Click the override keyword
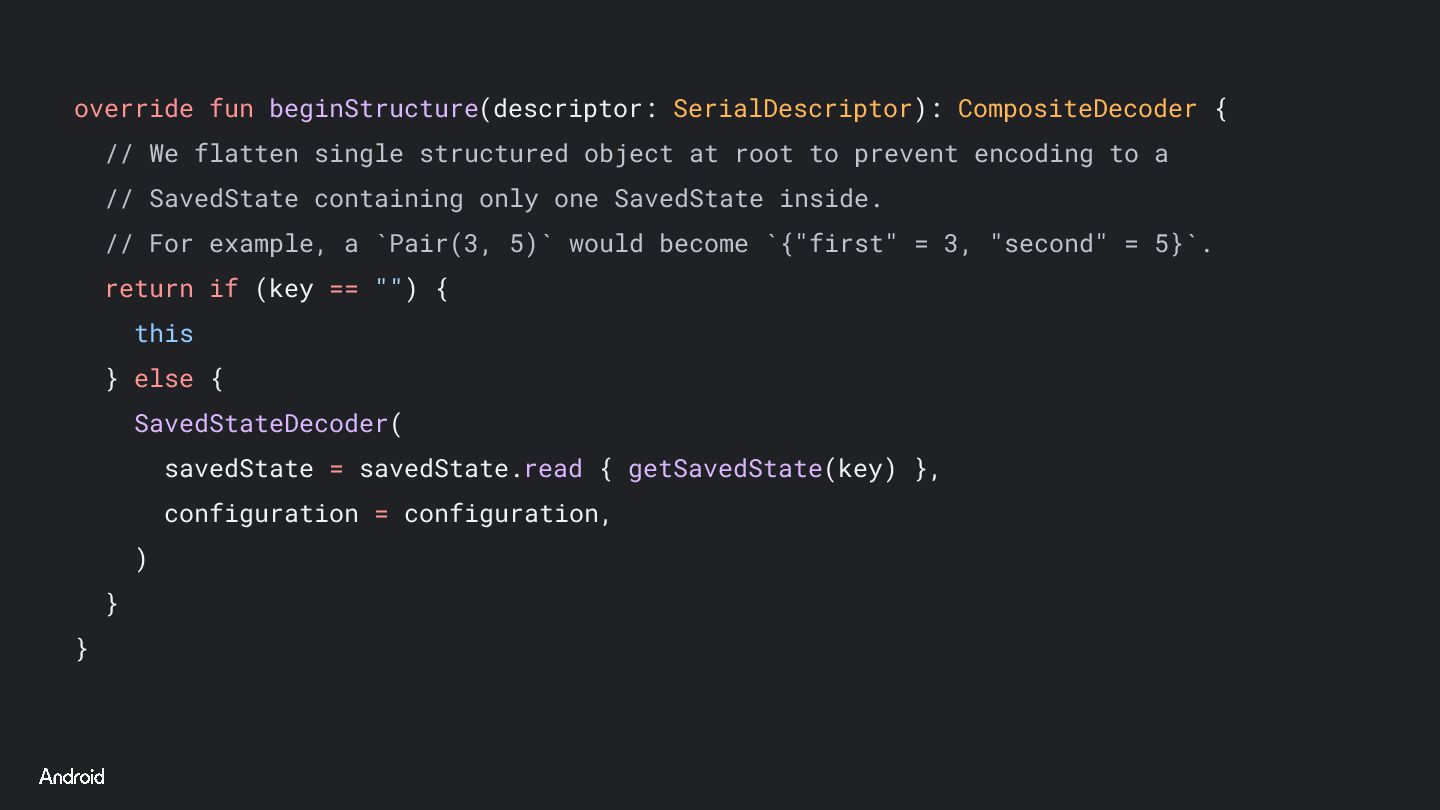The height and width of the screenshot is (810, 1440). click(134, 109)
